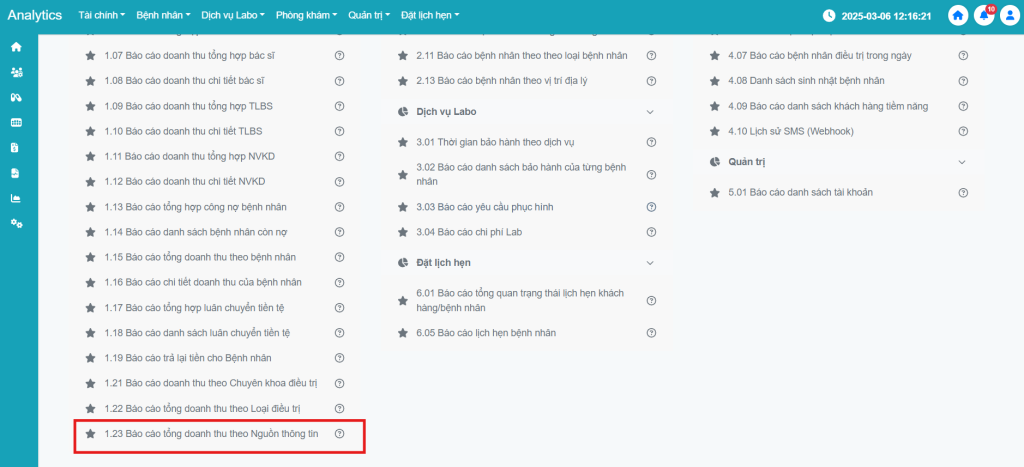Image resolution: width=1024 pixels, height=467 pixels.
Task: Click the pills icon in sidebar
Action: [x=16, y=97]
